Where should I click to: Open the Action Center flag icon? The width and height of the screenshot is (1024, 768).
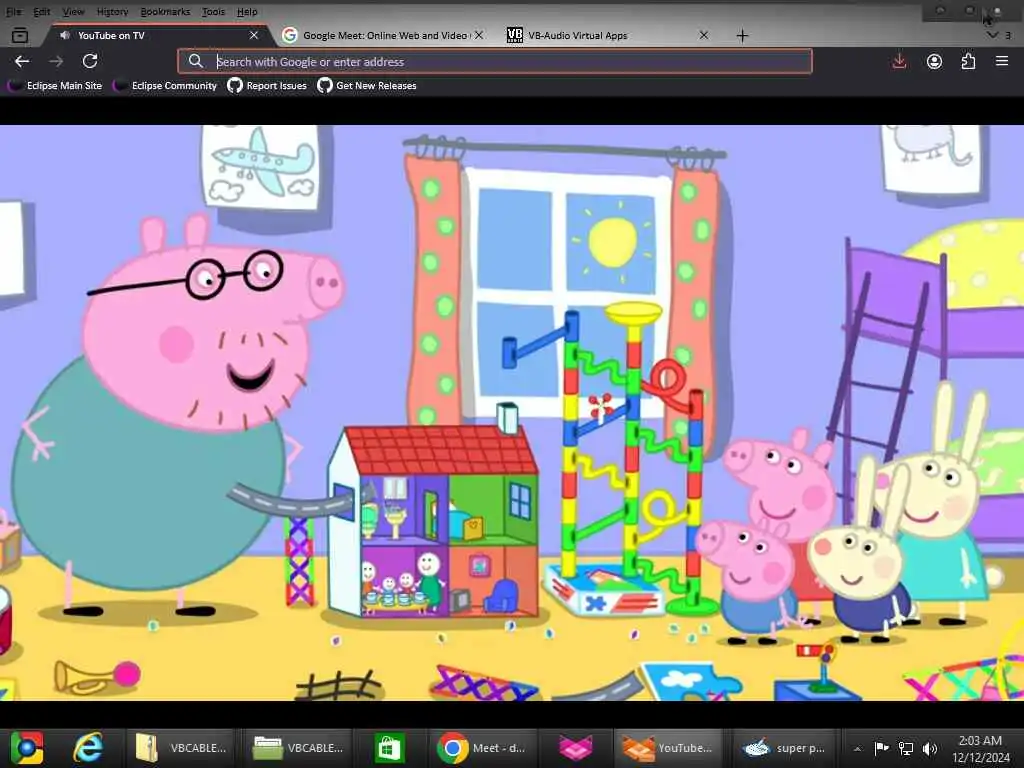pos(882,748)
